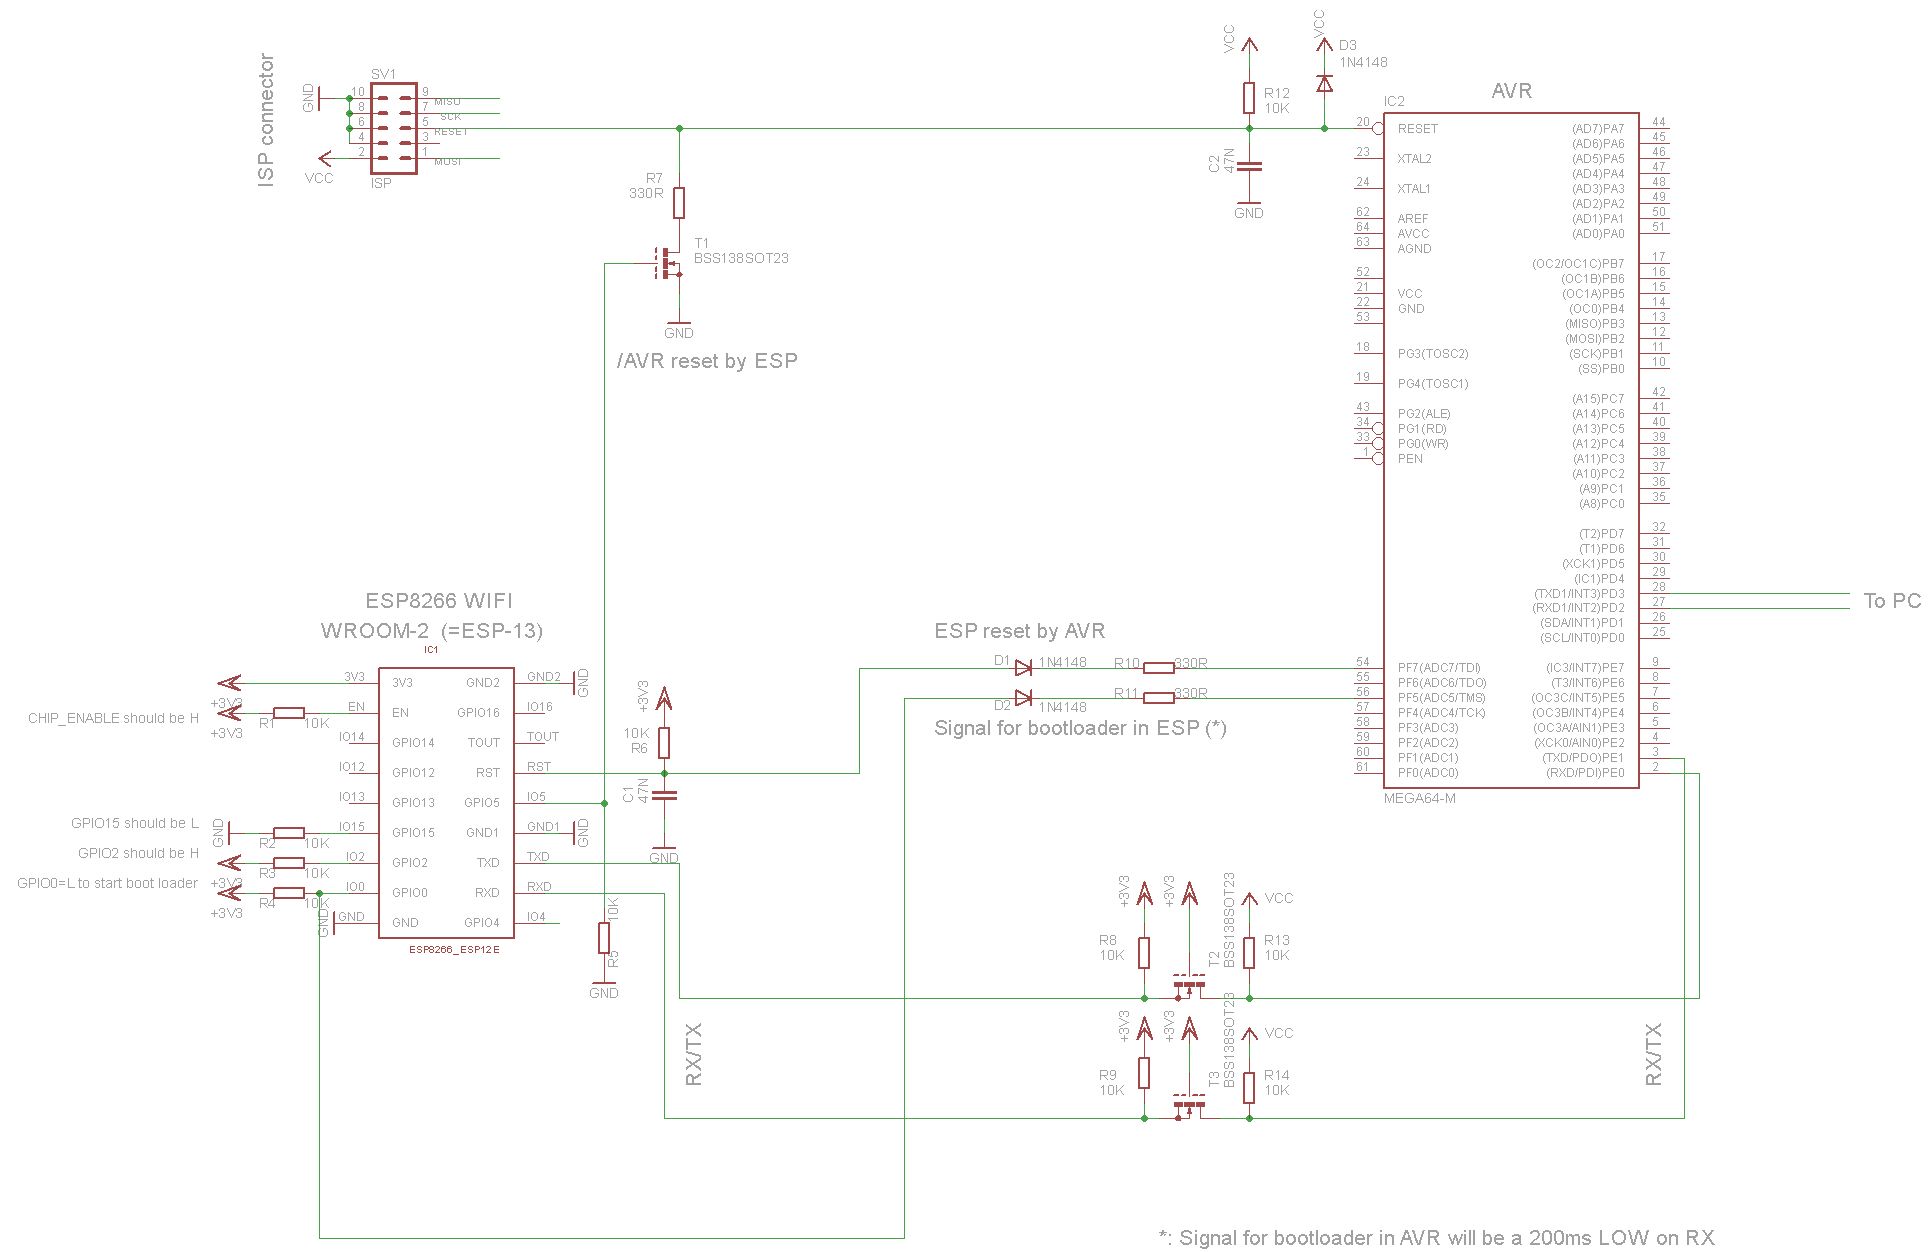Viewport: 1931px width, 1252px height.
Task: Select the C2 47N capacitor symbol
Action: [1249, 166]
